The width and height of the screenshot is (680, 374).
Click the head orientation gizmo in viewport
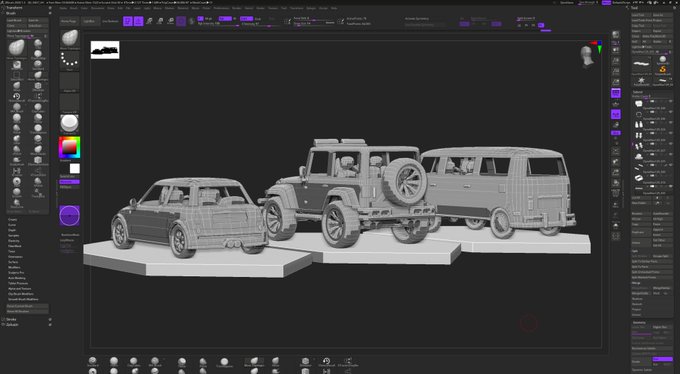587,56
